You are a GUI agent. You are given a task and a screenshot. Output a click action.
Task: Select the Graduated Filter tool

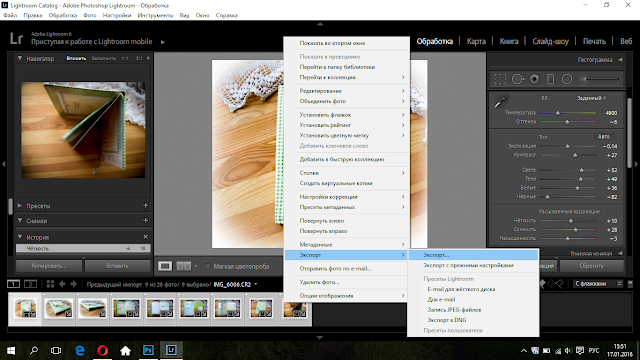click(551, 79)
